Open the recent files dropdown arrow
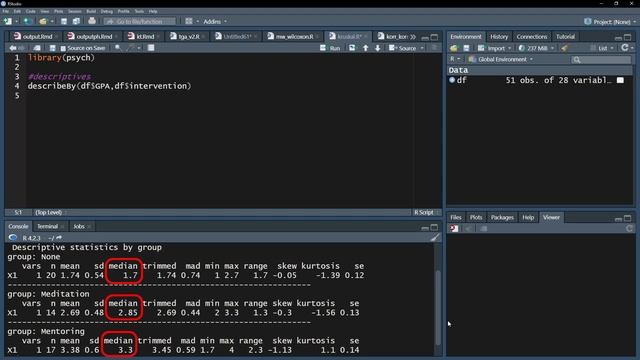 pyautogui.click(x=52, y=21)
